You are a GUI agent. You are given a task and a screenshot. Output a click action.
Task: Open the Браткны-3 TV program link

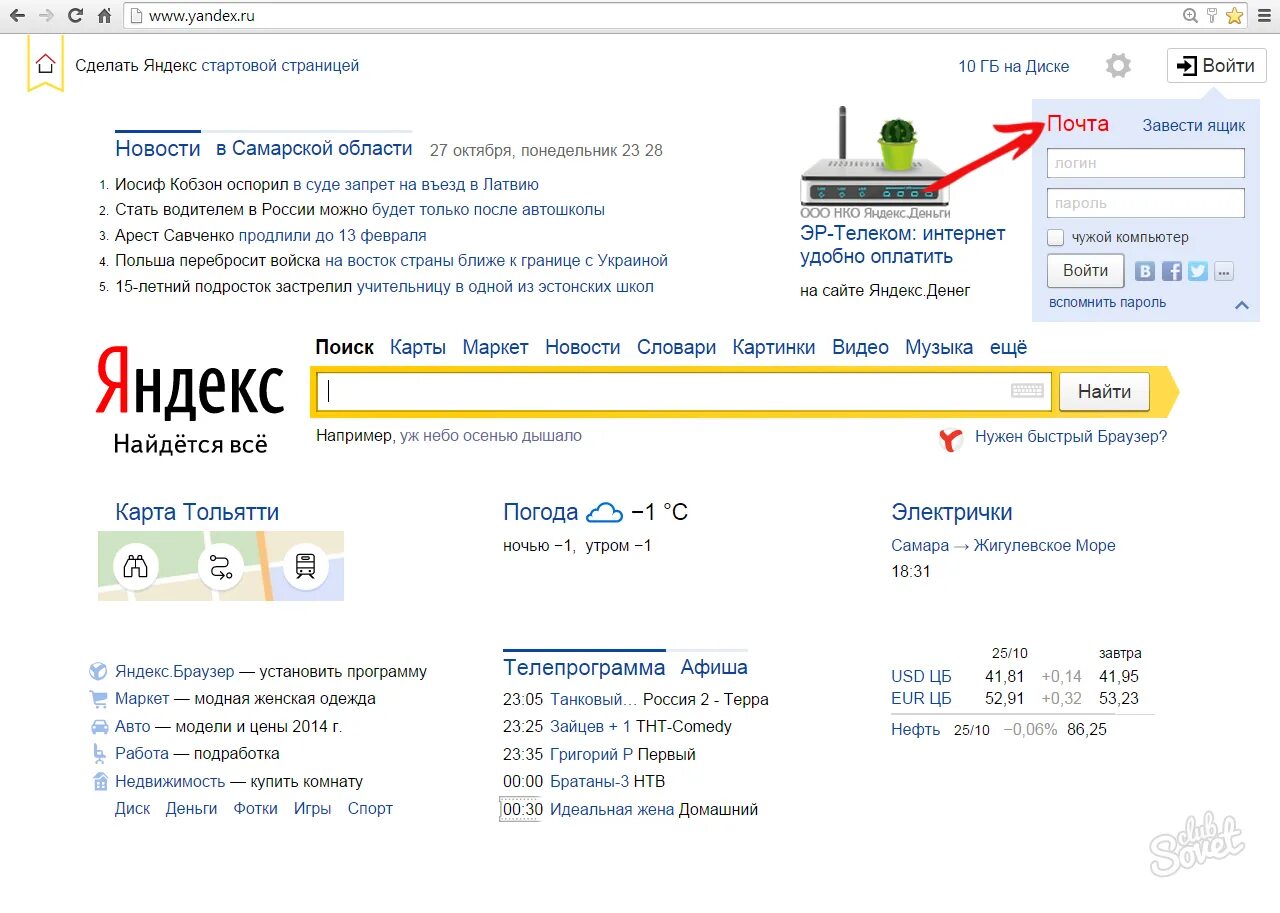[590, 782]
